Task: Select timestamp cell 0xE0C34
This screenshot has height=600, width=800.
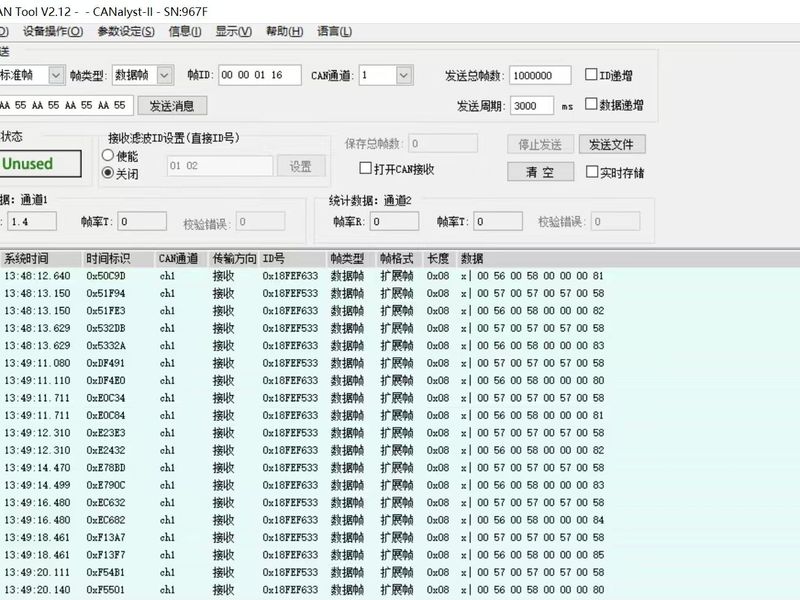Action: 106,398
